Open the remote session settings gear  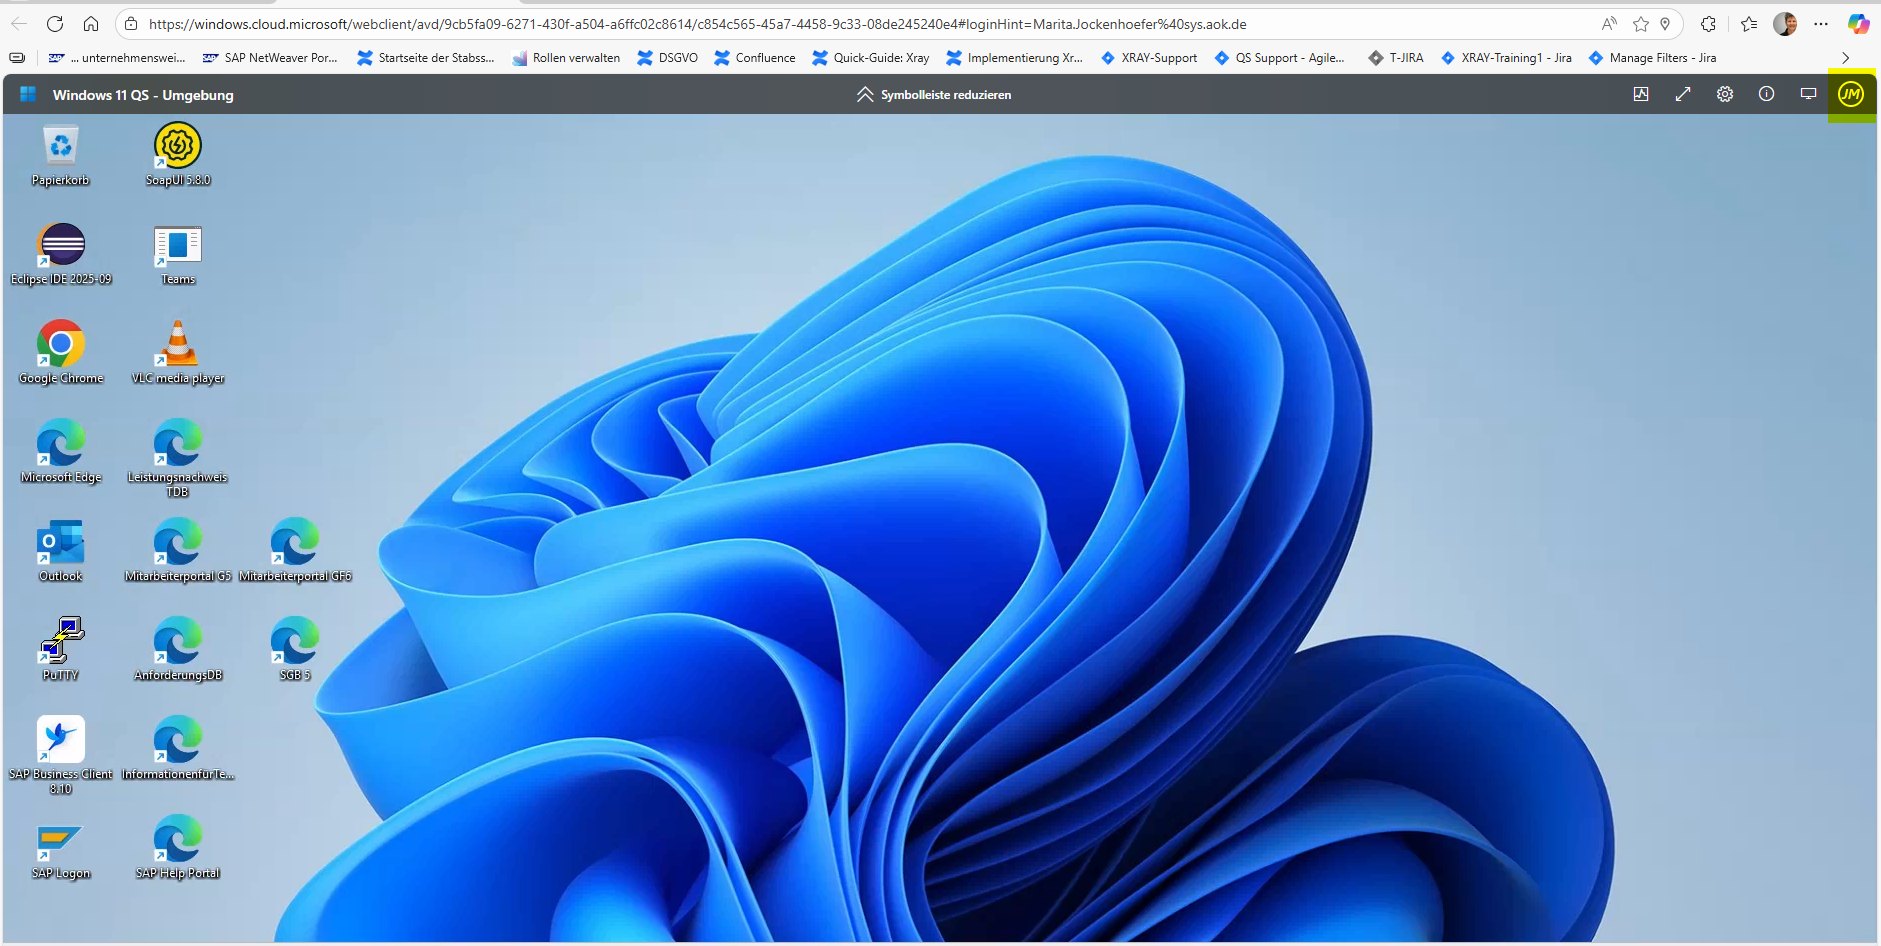[1725, 94]
